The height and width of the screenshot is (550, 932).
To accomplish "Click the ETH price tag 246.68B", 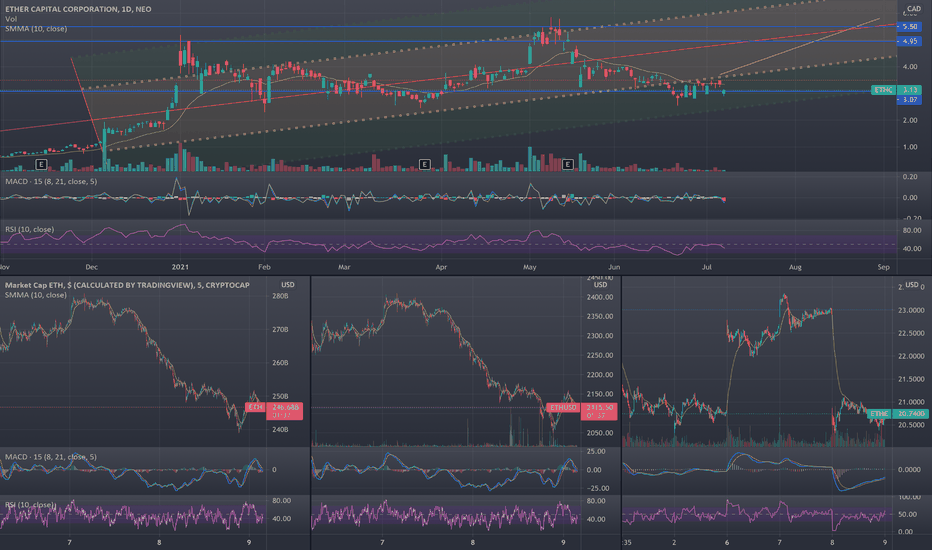I will tap(274, 411).
